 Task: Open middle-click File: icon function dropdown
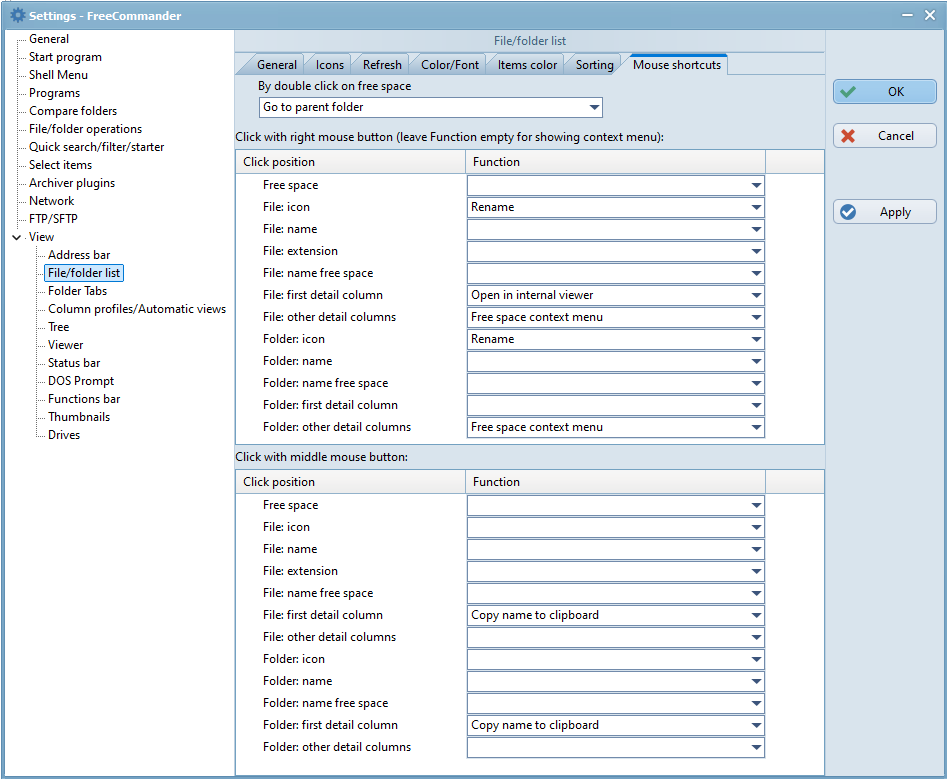click(x=615, y=527)
